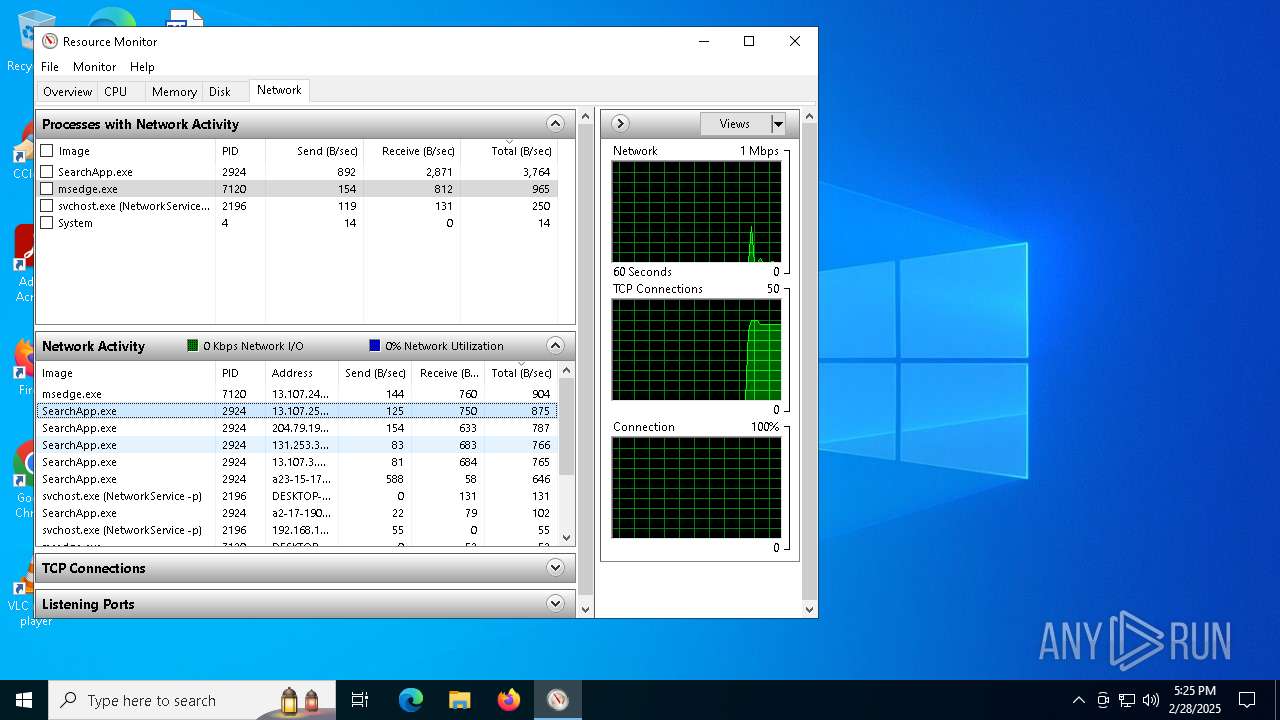Open File Explorer from the taskbar
The width and height of the screenshot is (1280, 720).
coord(459,700)
